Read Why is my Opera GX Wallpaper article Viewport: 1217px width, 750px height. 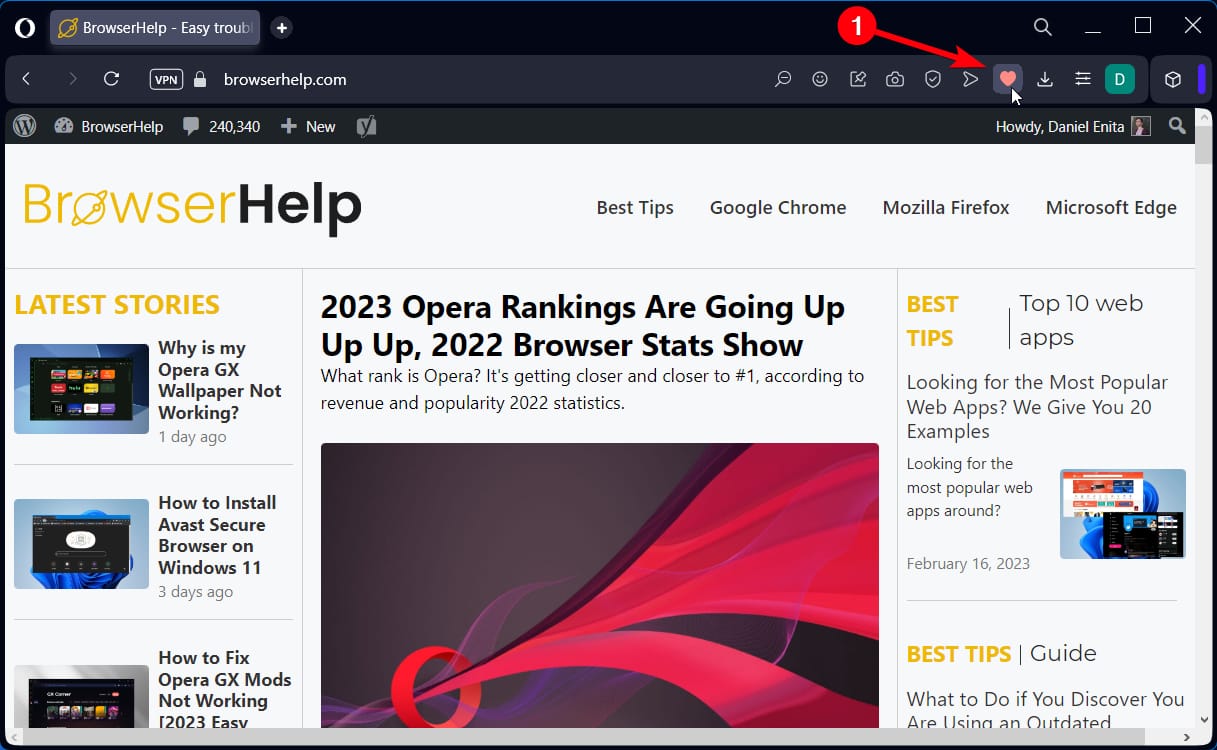[220, 380]
